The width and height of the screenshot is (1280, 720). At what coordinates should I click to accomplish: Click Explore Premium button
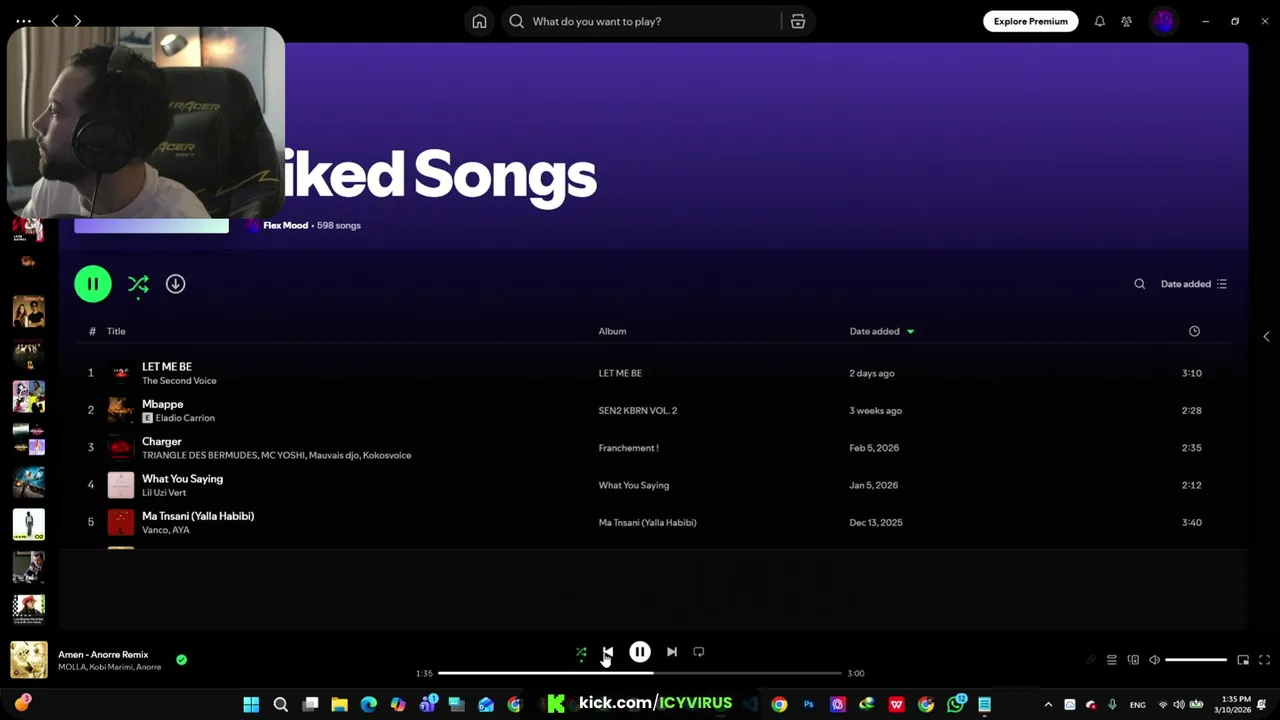(x=1031, y=21)
